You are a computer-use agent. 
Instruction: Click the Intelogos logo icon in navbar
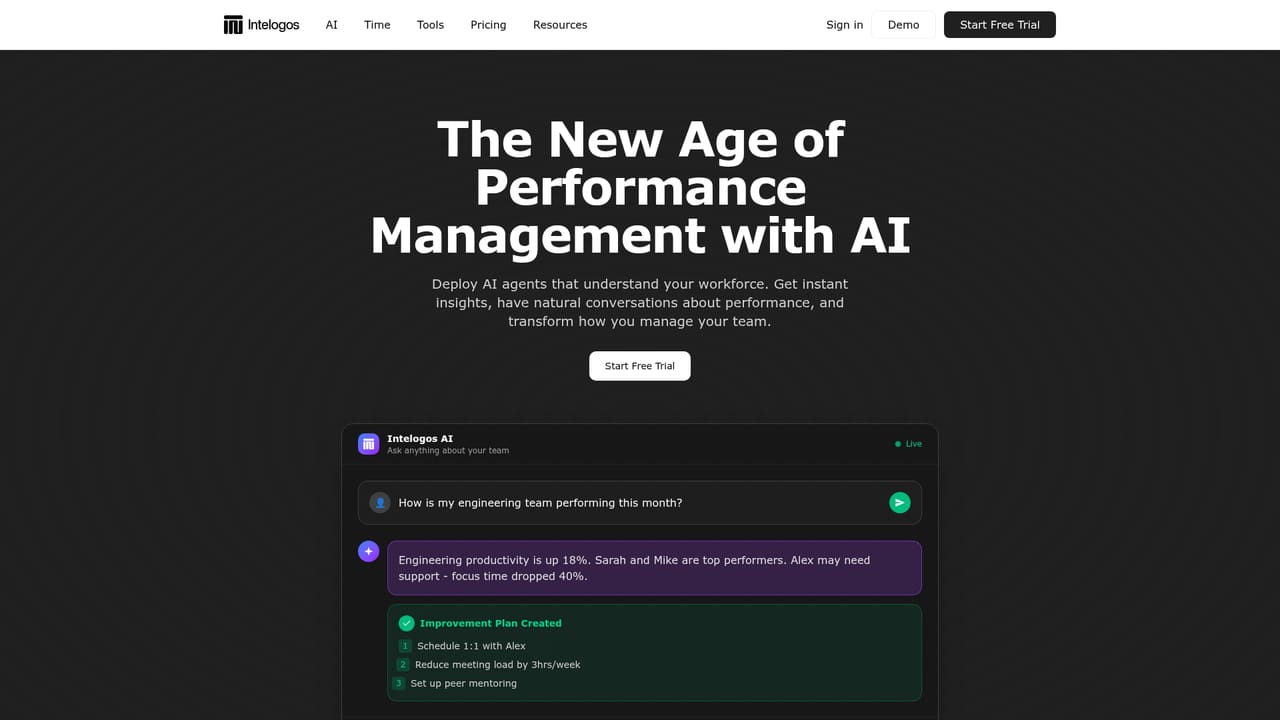click(233, 25)
